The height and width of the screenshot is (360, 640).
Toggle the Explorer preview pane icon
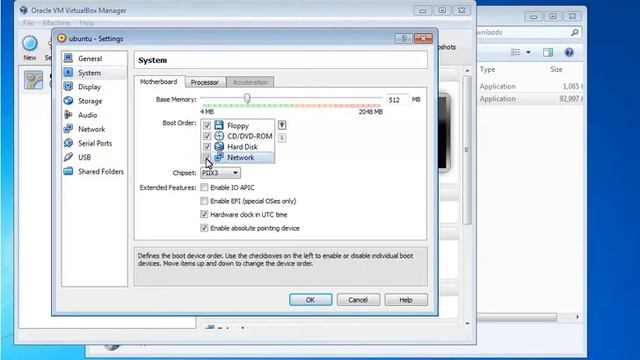point(548,52)
